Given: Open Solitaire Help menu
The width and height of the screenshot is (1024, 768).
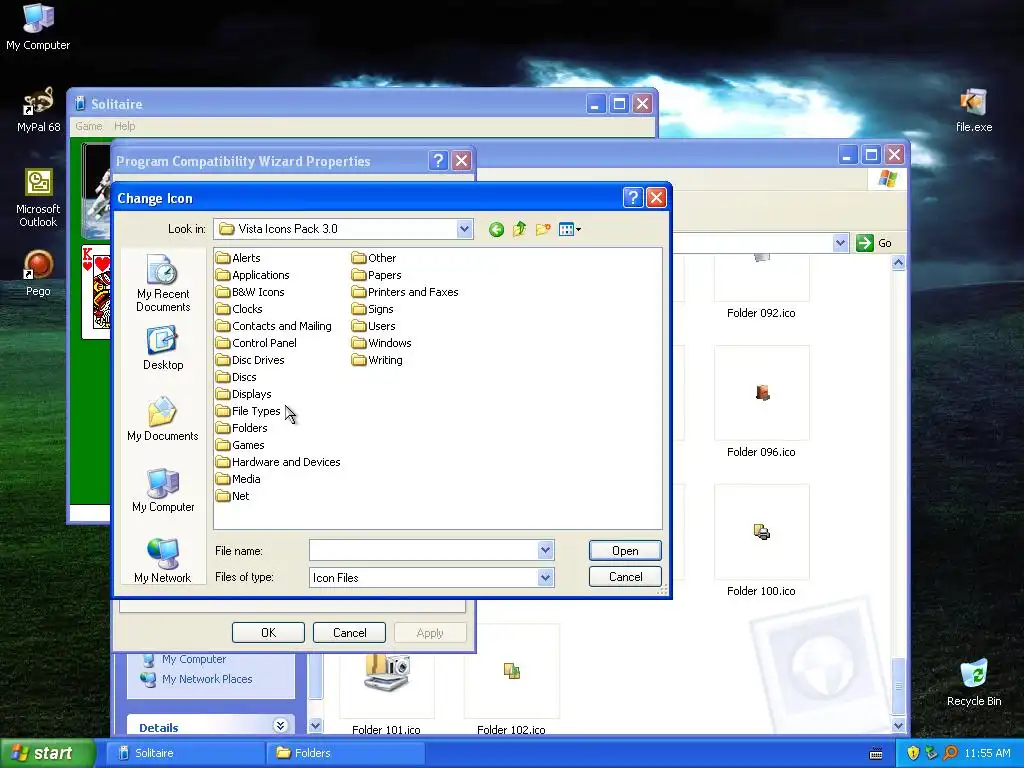Looking at the screenshot, I should pos(124,126).
